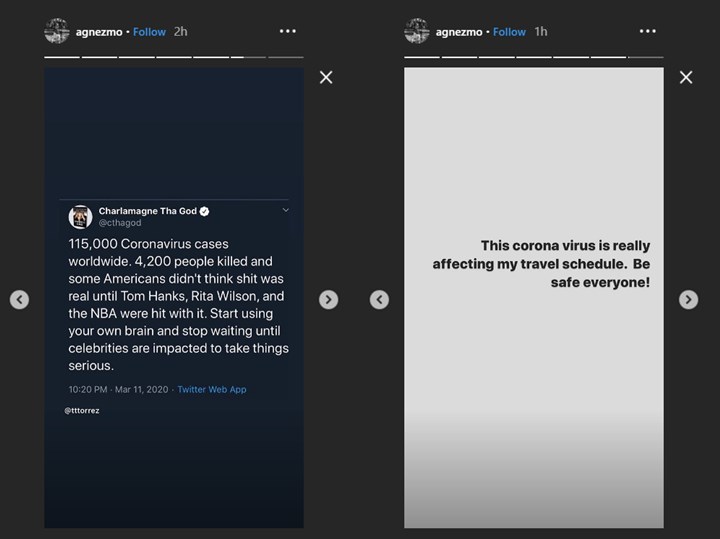
Task: Click agnezmo profile picture on the 2h story
Action: (57, 31)
